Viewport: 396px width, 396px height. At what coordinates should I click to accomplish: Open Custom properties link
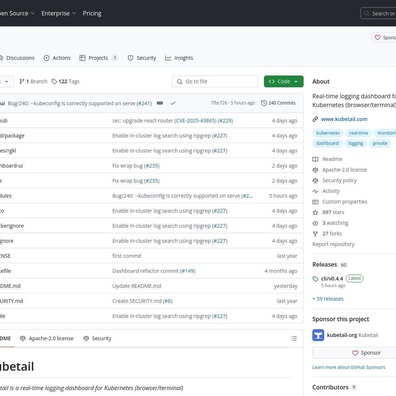pyautogui.click(x=340, y=202)
